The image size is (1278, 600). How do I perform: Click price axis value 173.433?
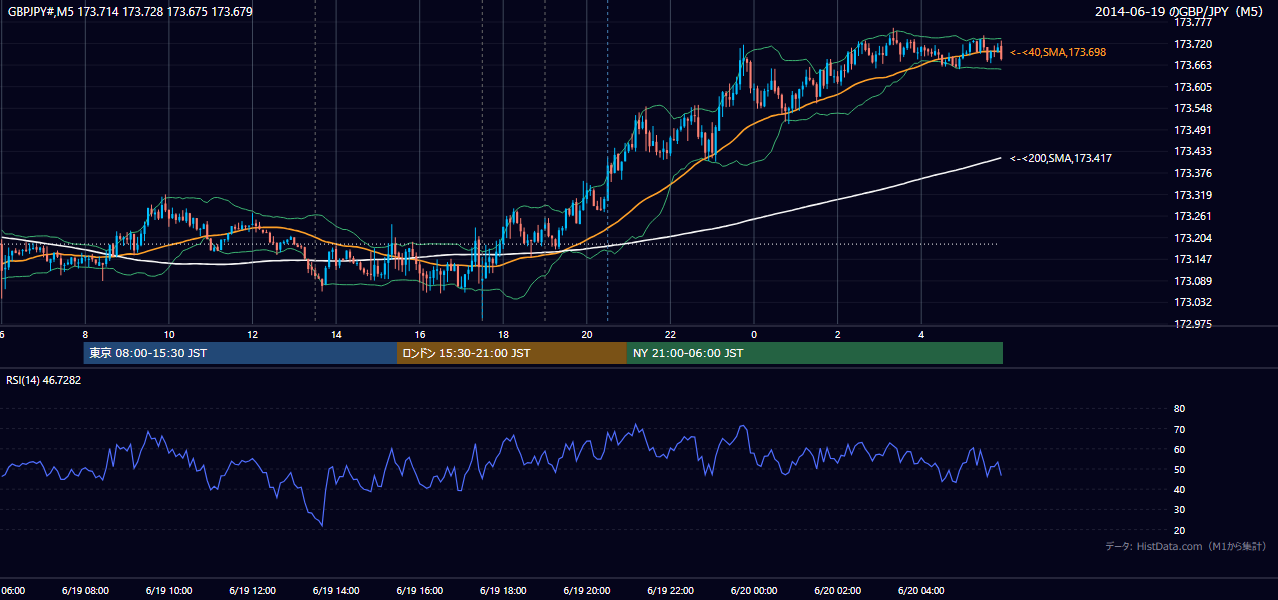(x=1192, y=151)
